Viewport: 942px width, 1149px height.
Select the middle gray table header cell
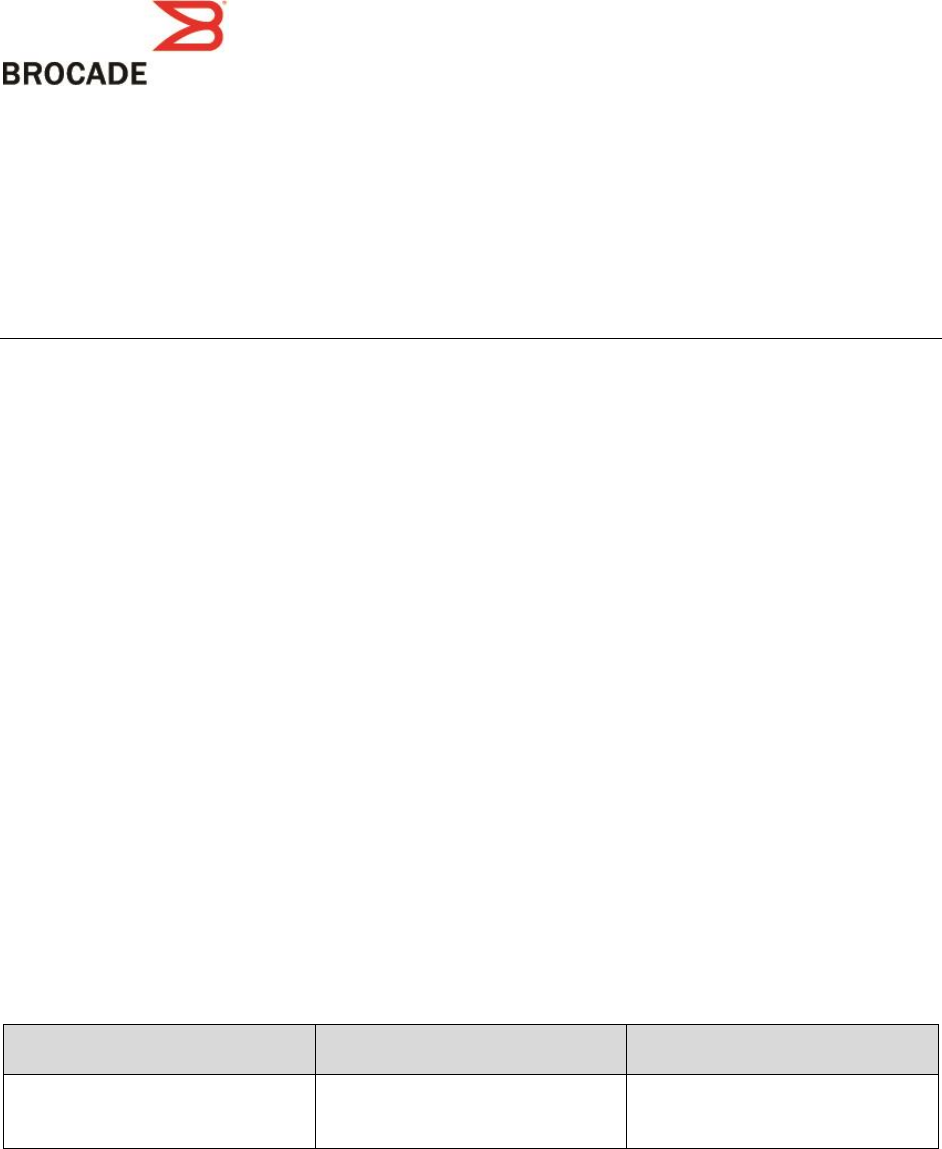[x=471, y=1048]
